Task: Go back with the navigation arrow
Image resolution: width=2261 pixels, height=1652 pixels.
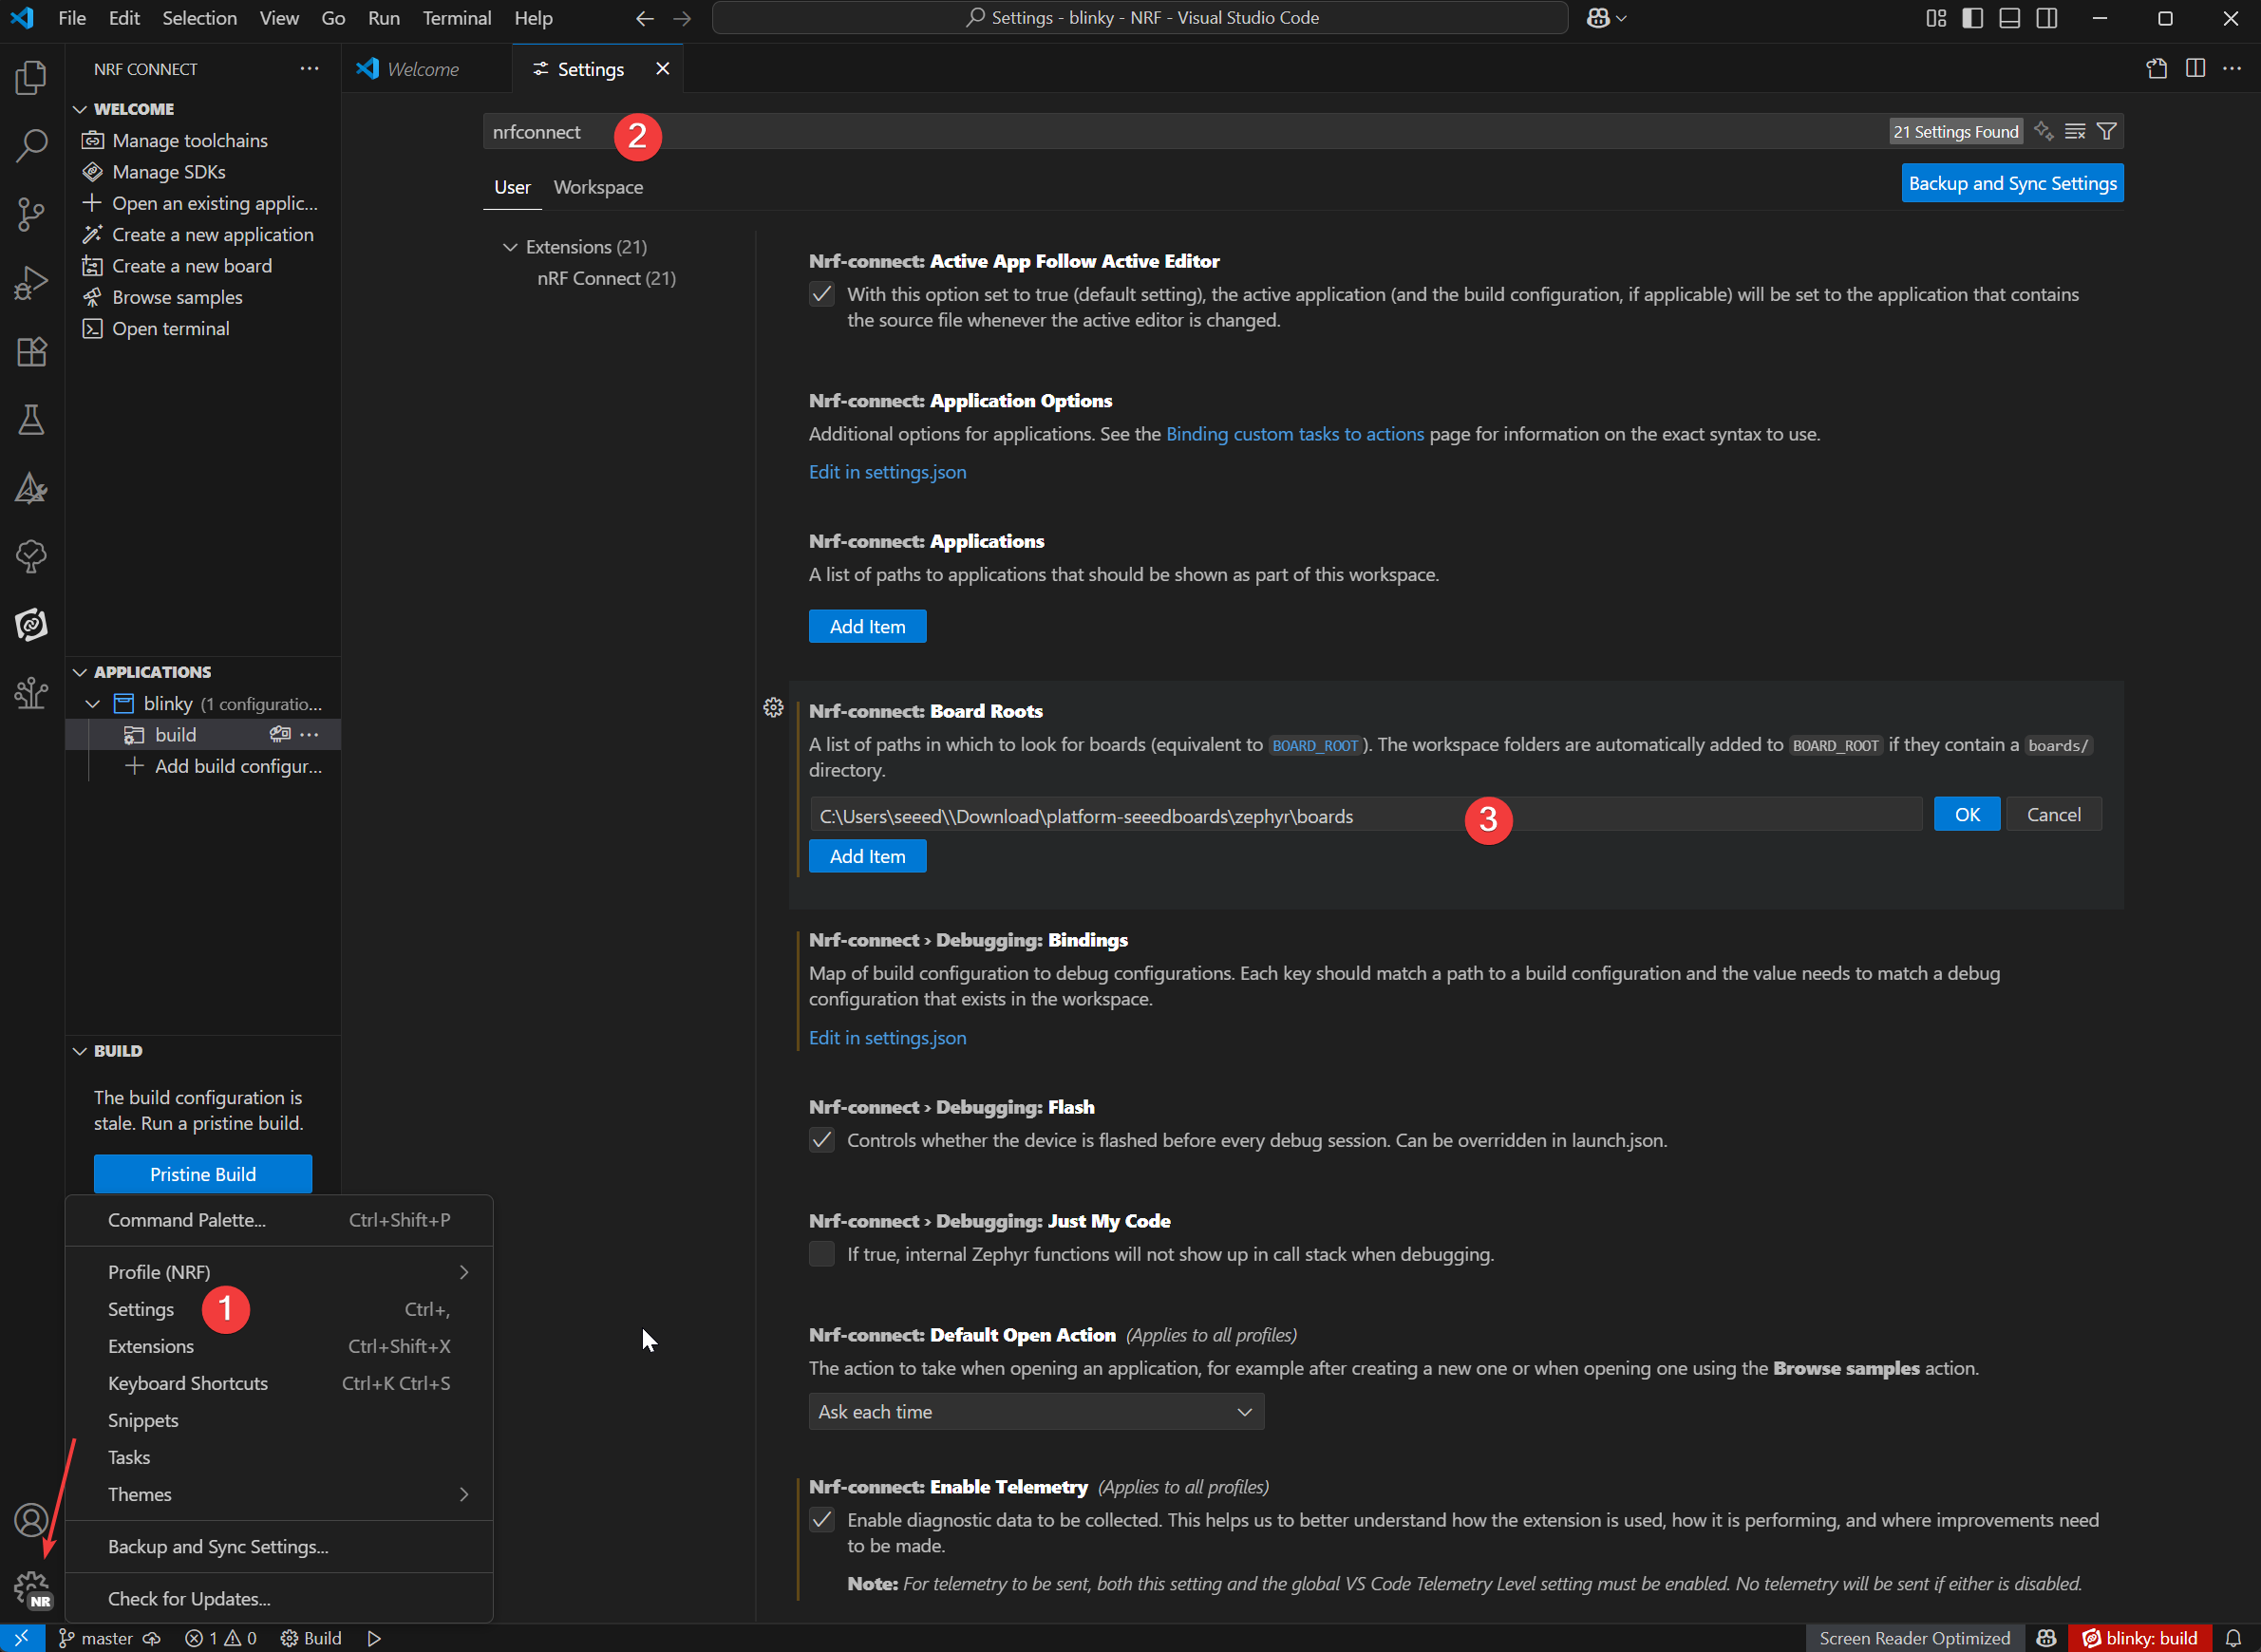Action: coord(644,18)
